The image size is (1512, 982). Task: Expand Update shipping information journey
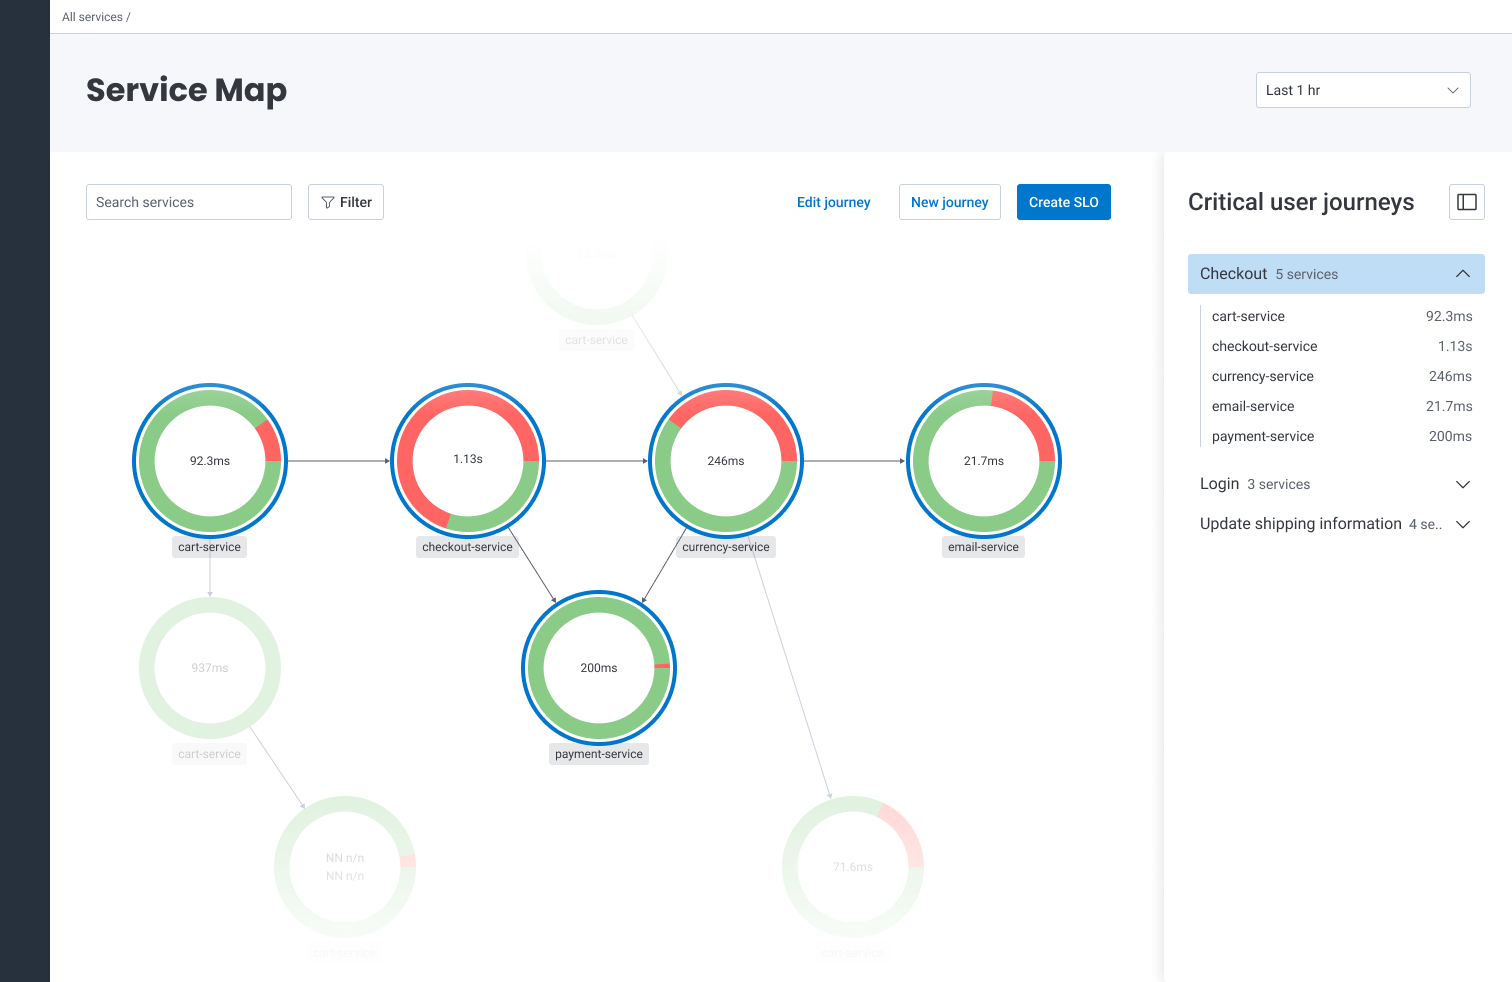click(x=1462, y=524)
